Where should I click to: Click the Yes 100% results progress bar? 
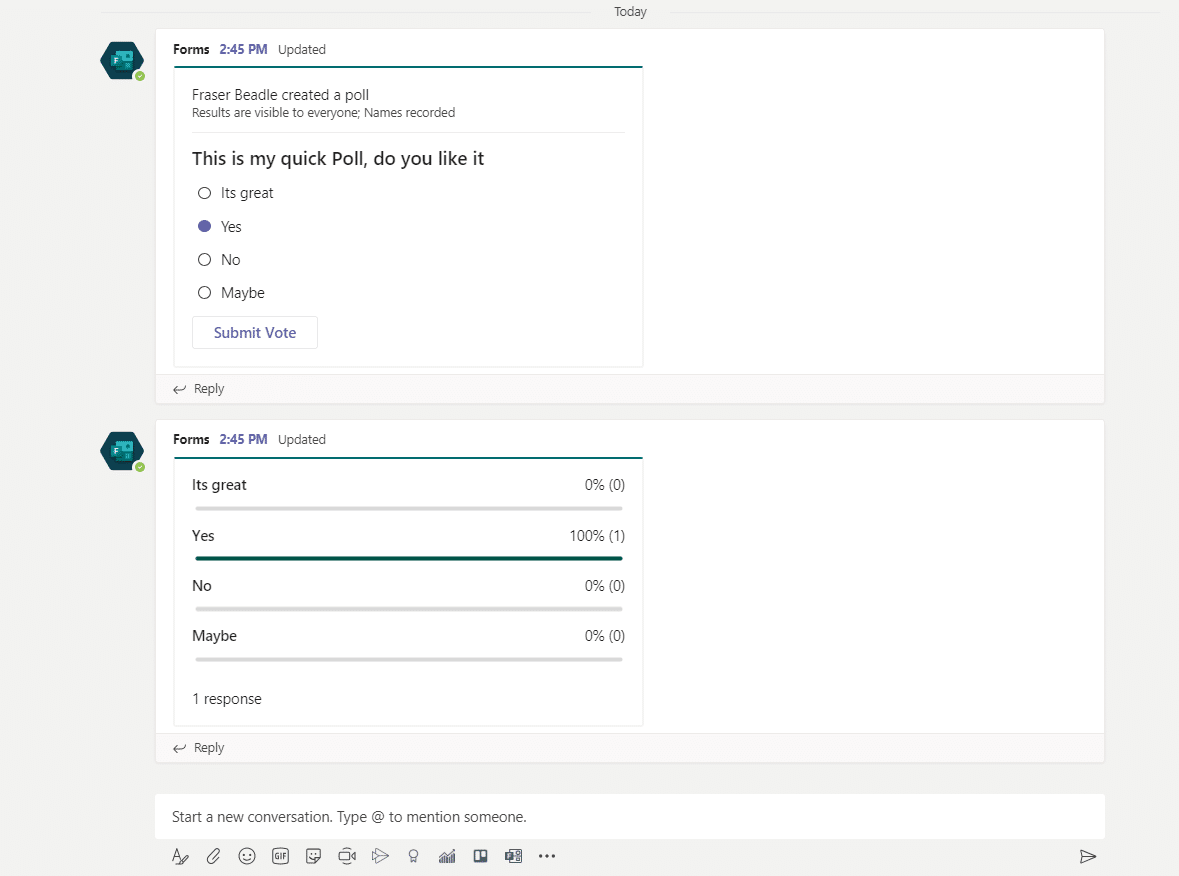pos(408,559)
